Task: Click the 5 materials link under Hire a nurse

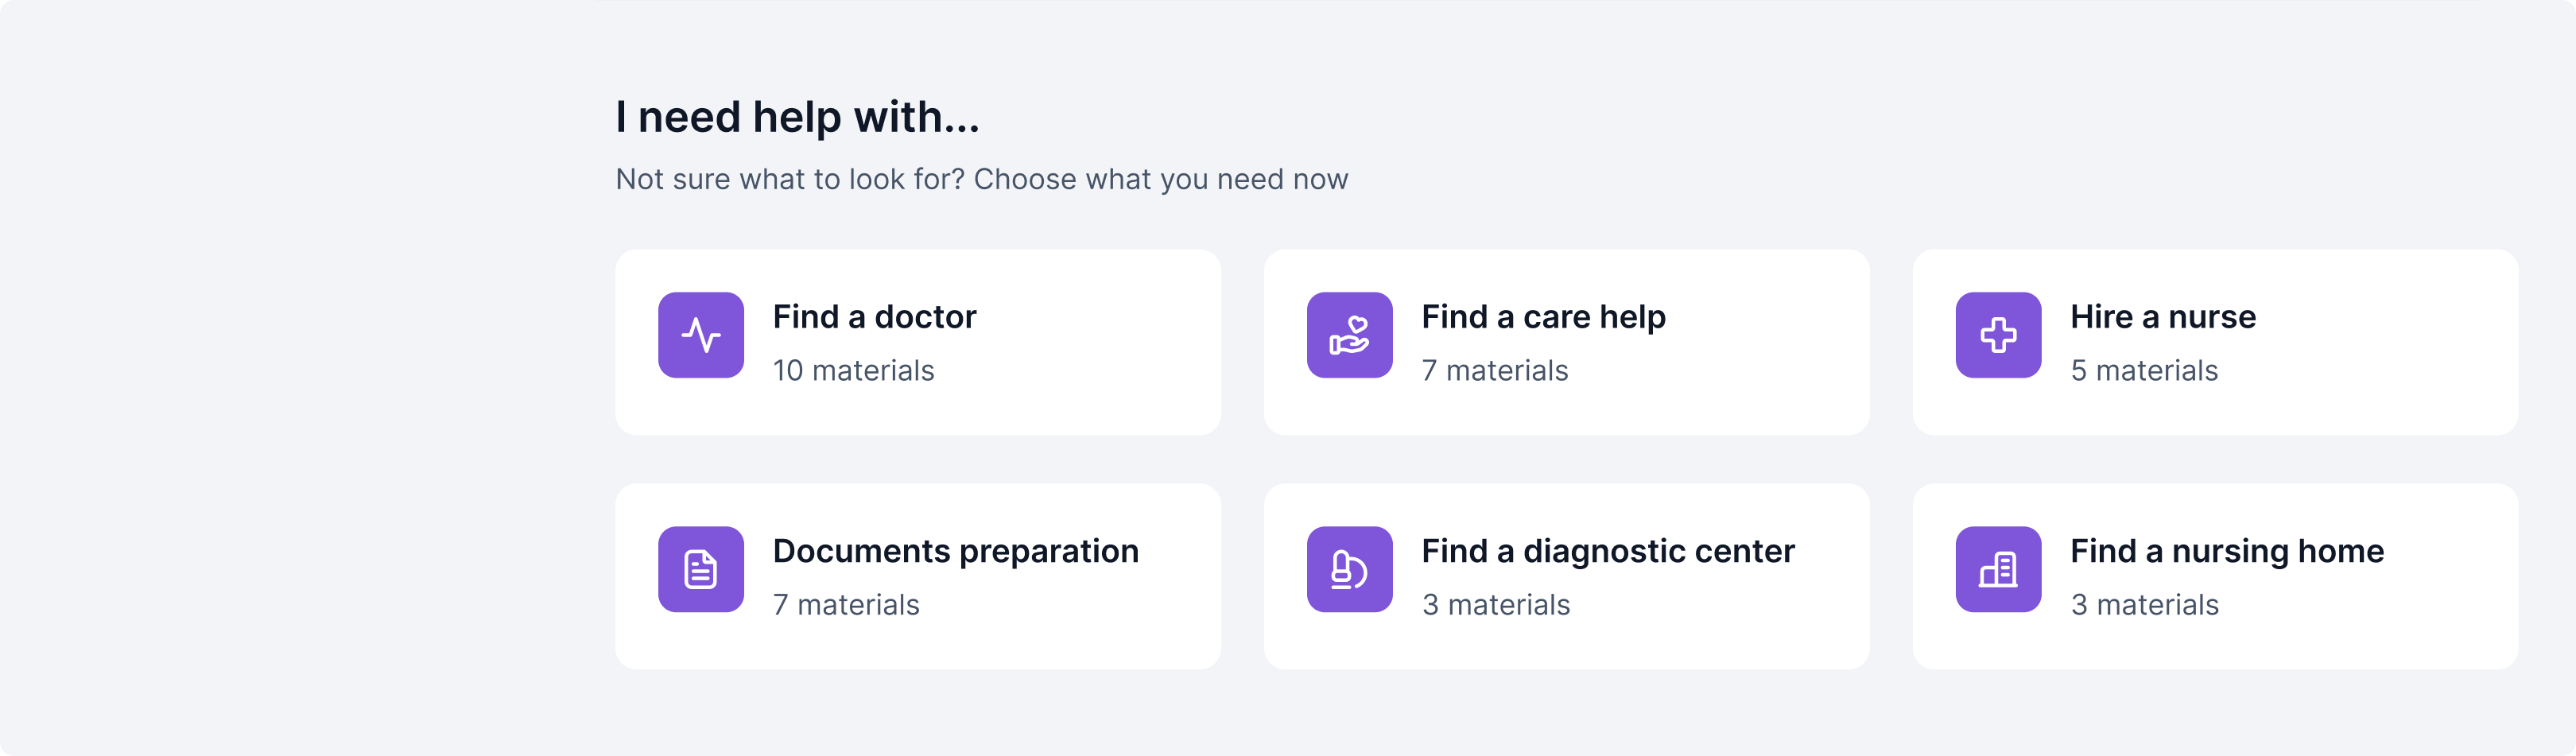Action: [2144, 370]
